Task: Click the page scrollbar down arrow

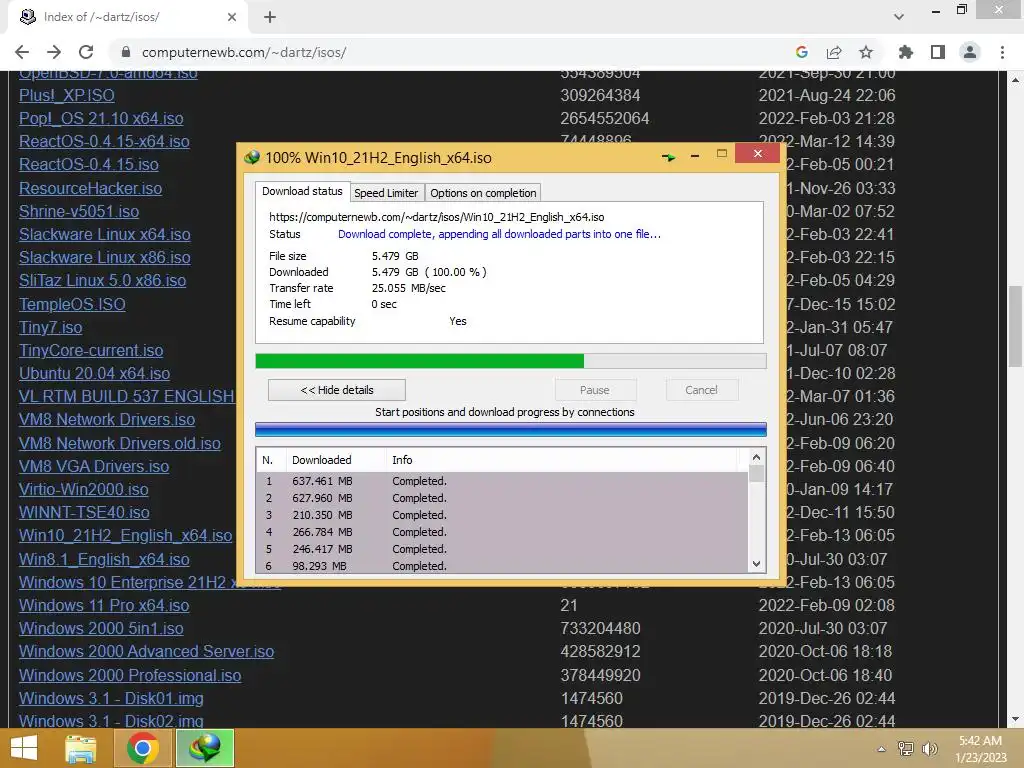Action: (1016, 719)
